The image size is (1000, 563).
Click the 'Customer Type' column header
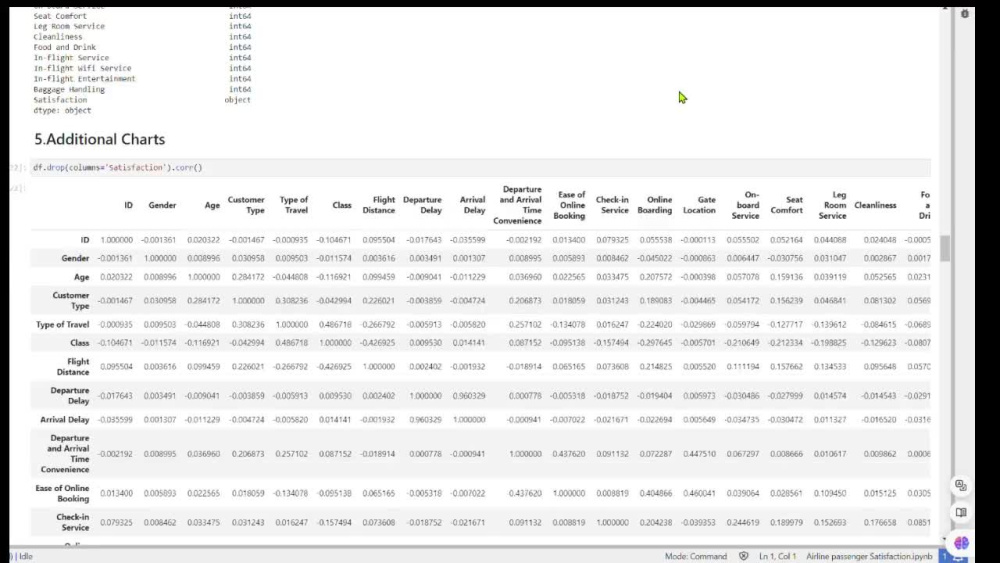click(x=246, y=205)
